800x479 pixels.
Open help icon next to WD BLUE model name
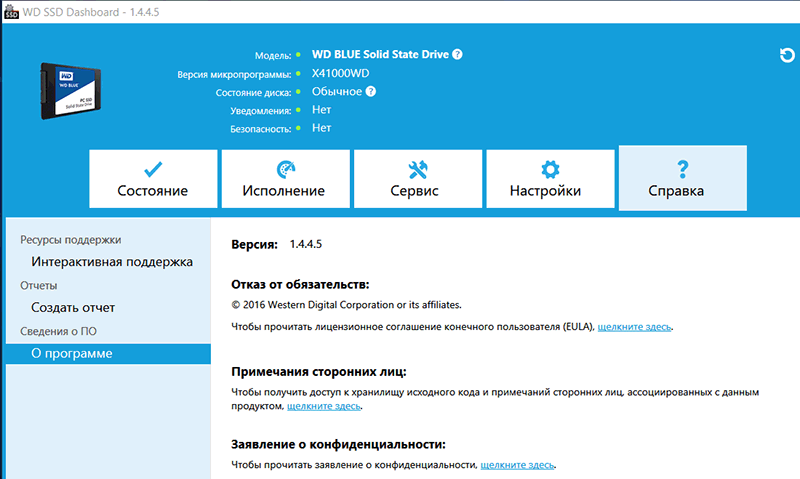[457, 54]
